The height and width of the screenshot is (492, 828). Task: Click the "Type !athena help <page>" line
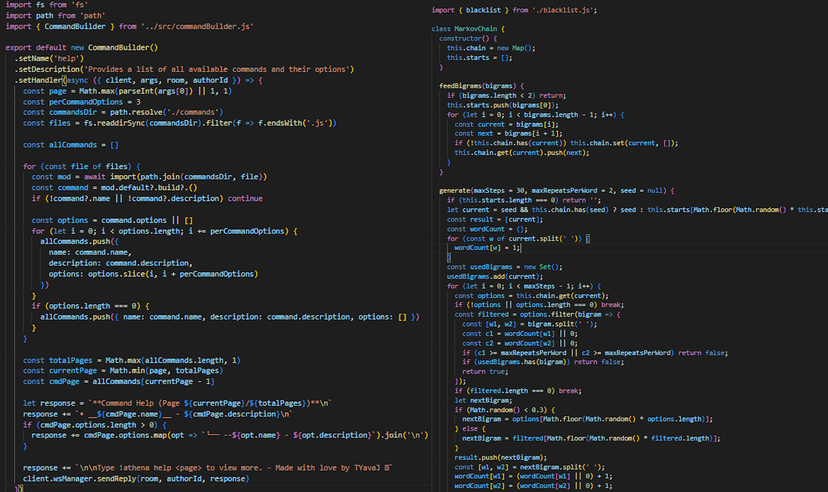[x=208, y=468]
